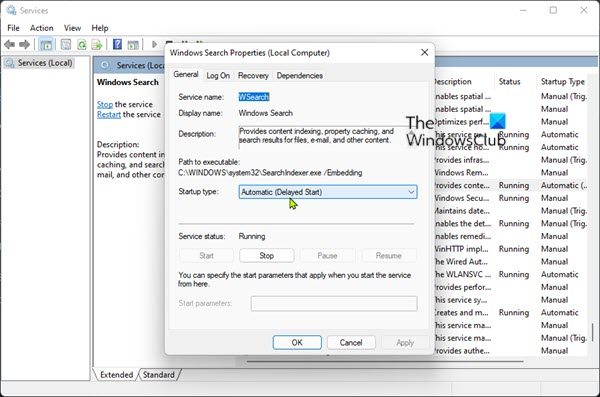Click the Start Service play icon in toolbar
This screenshot has width=600, height=397.
[x=154, y=44]
